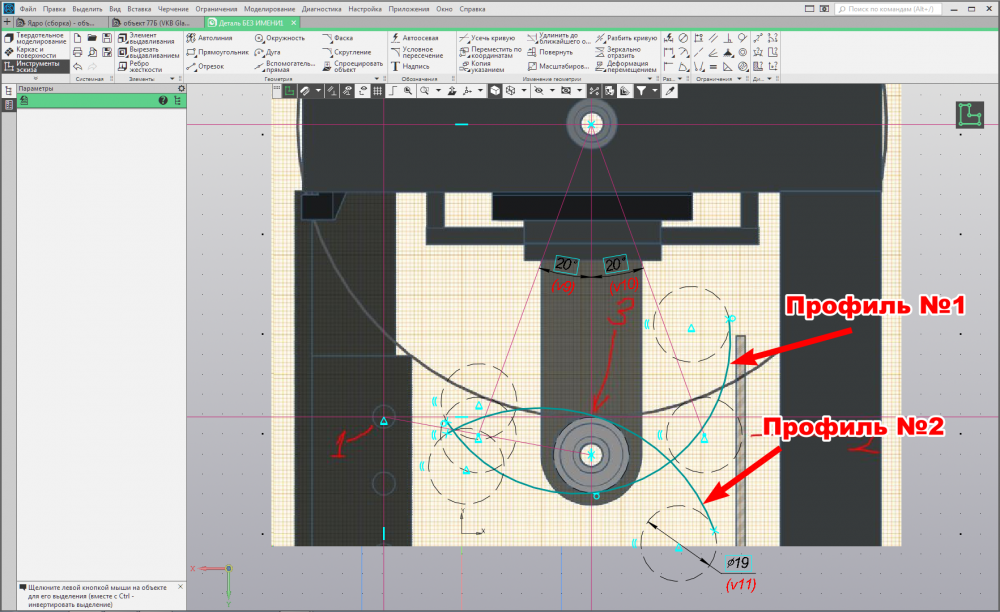Use the Усечь кривую trim tool

pos(487,37)
